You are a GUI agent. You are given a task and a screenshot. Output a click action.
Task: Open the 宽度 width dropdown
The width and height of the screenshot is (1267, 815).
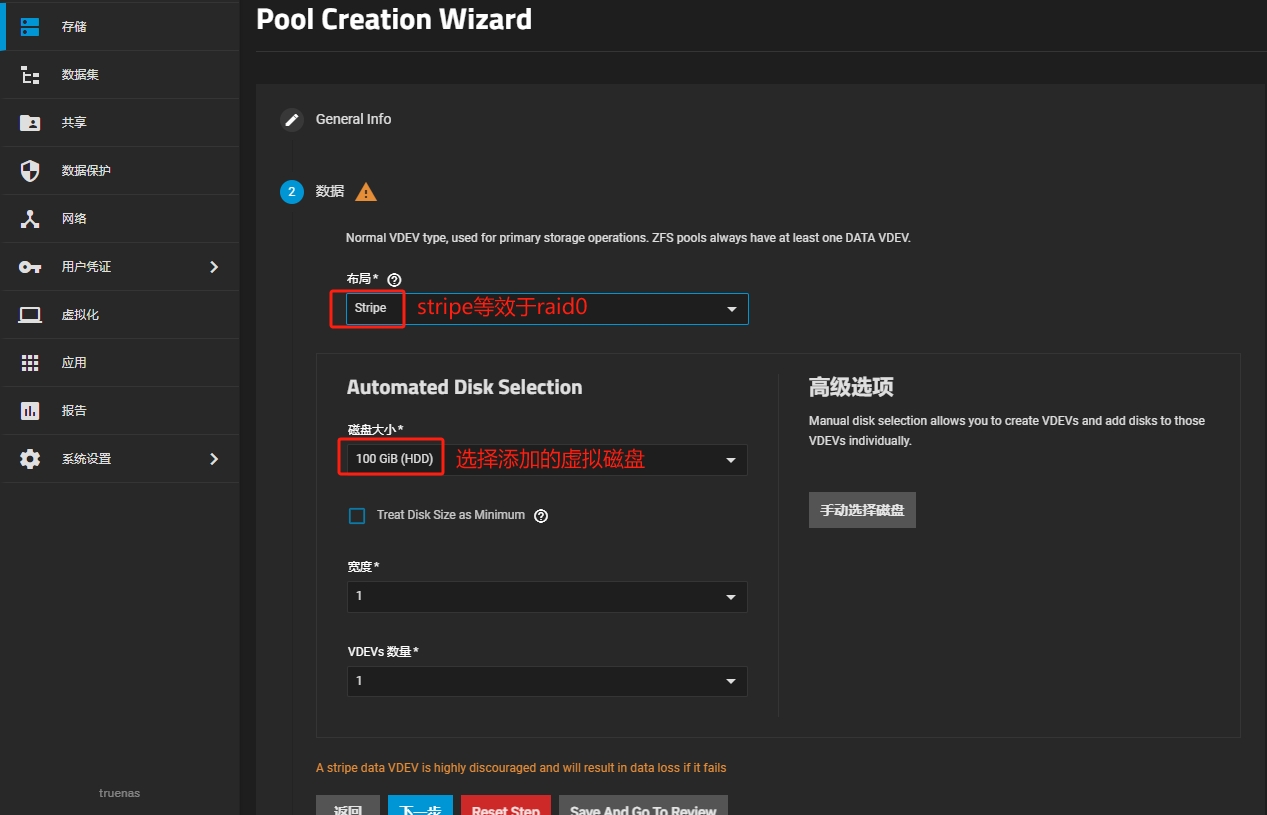[546, 597]
